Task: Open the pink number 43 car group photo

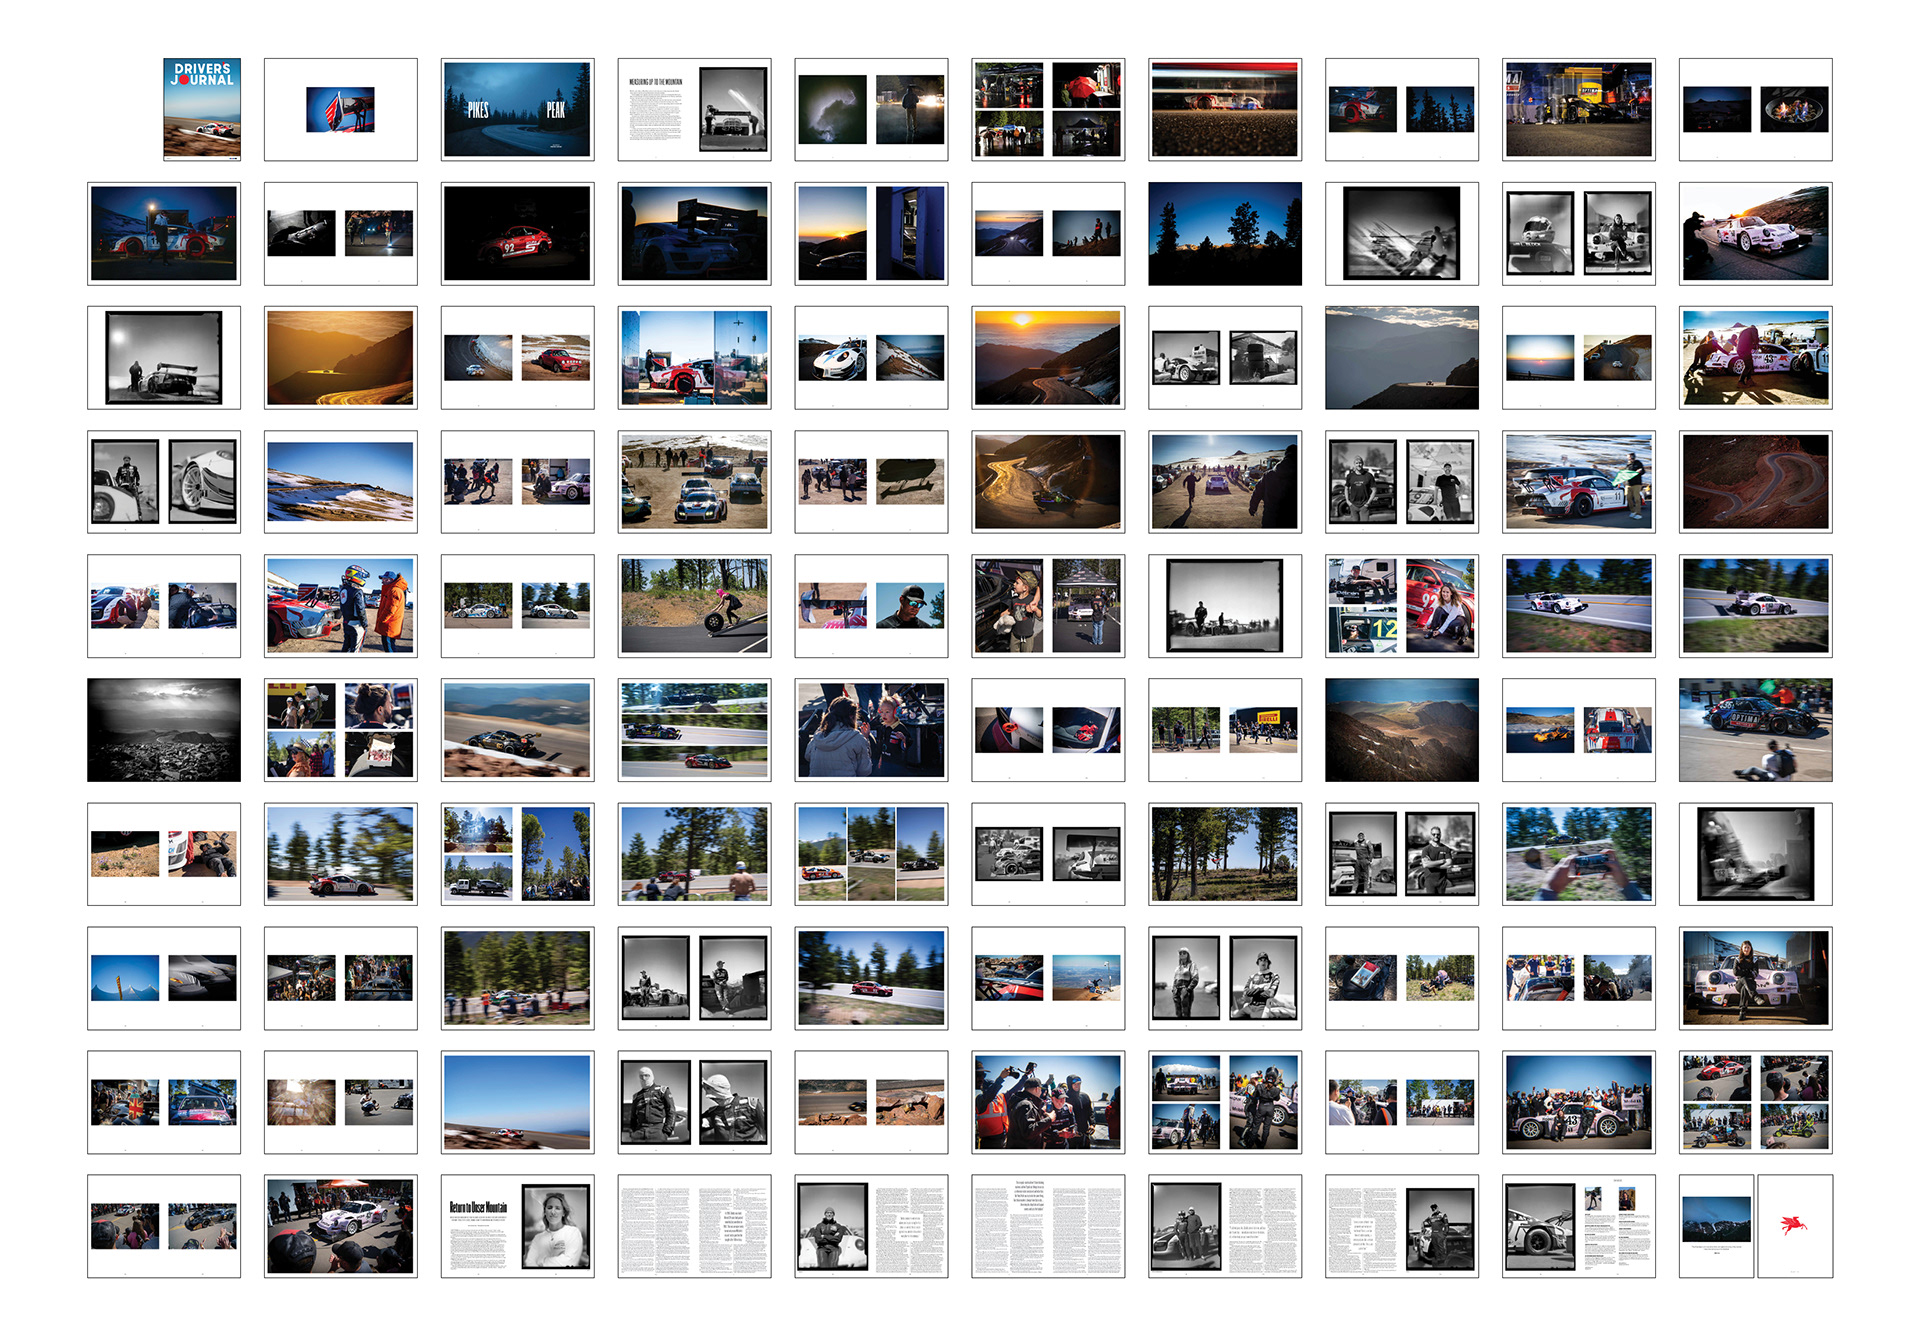Action: pyautogui.click(x=1578, y=1101)
